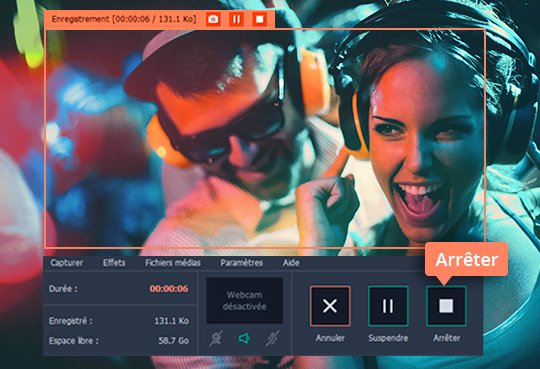Take a snapshot with the camera icon

tap(214, 19)
